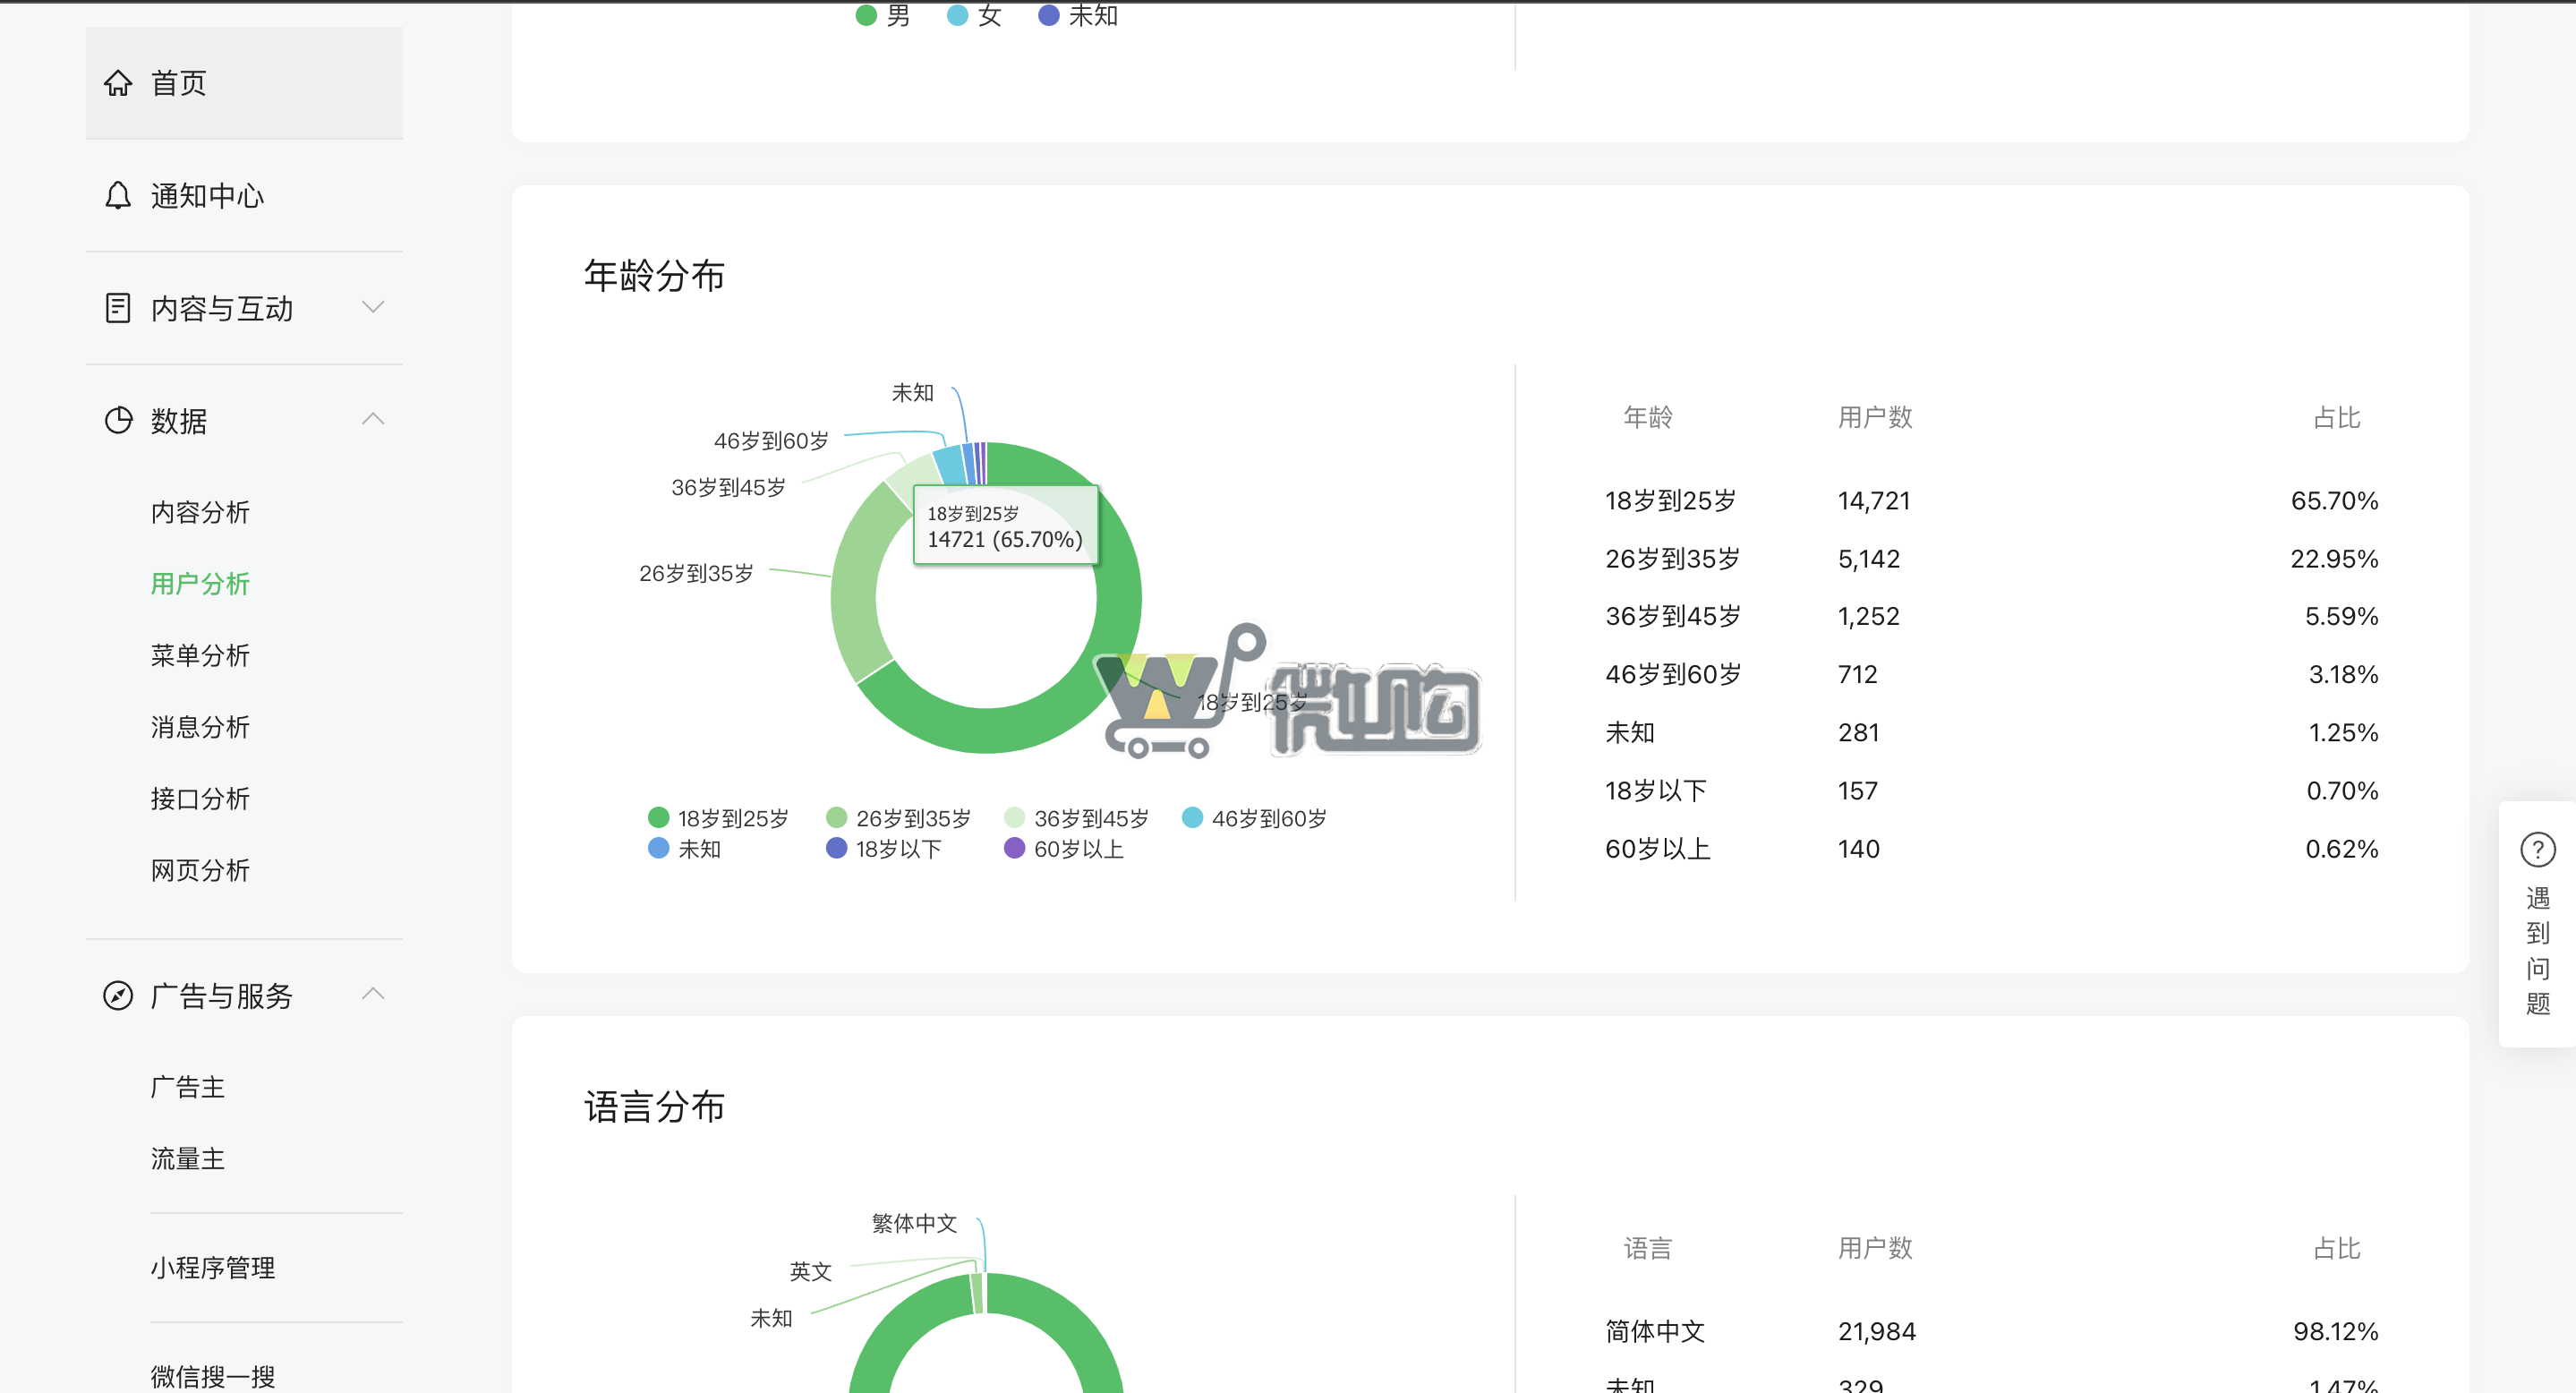
Task: Click the document icon next to 内容与互动
Action: point(118,308)
